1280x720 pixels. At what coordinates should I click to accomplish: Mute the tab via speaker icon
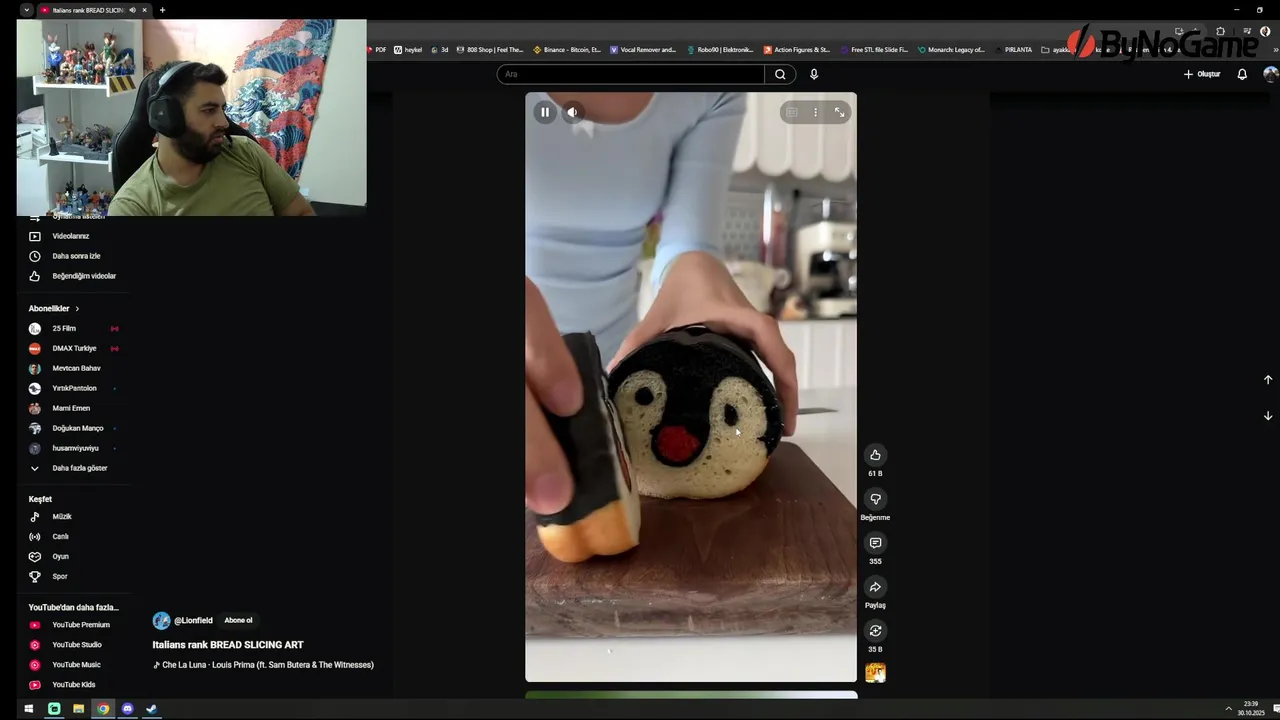pos(132,10)
